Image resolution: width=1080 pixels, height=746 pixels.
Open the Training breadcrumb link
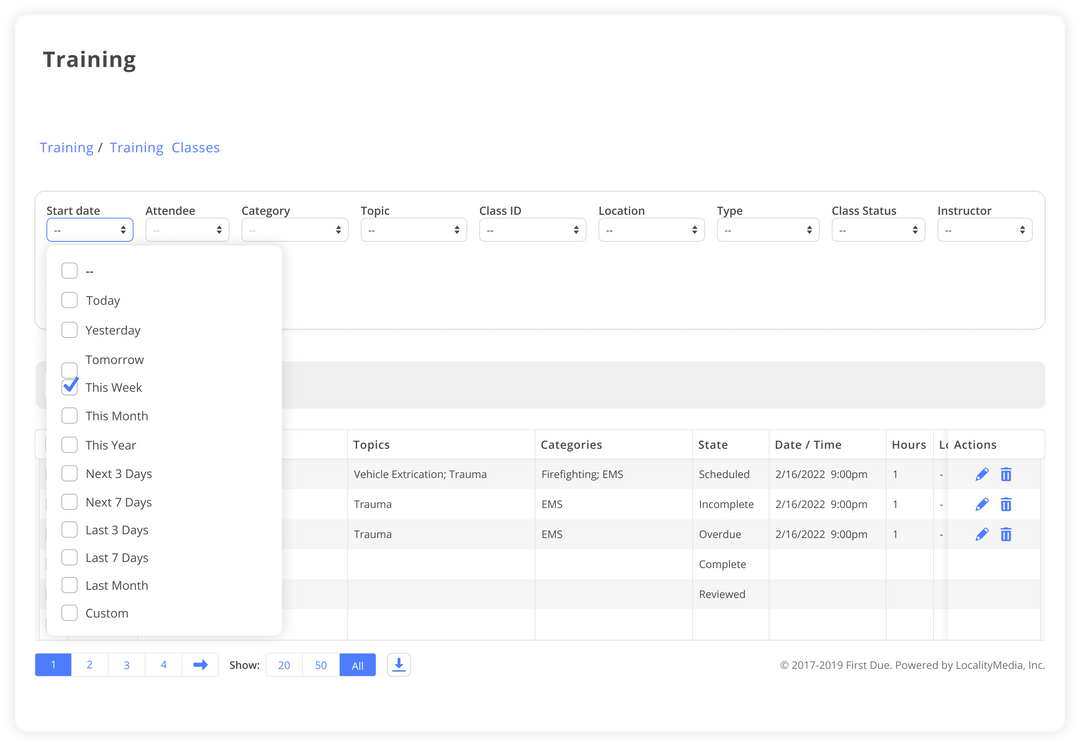click(x=66, y=147)
